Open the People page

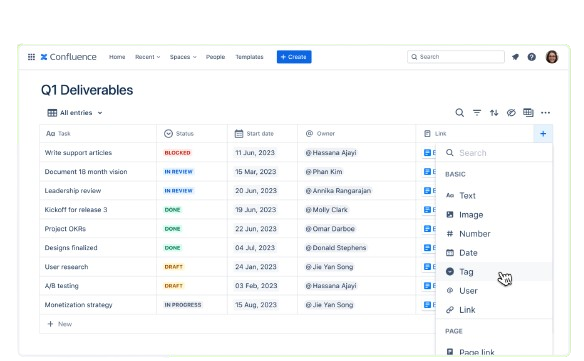(x=215, y=57)
